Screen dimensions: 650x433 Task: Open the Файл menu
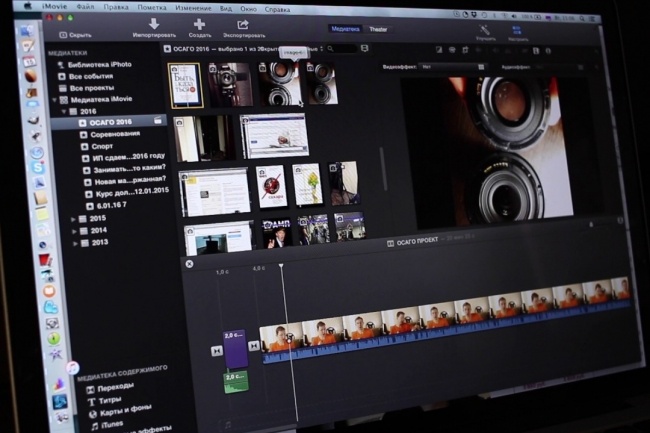click(85, 7)
